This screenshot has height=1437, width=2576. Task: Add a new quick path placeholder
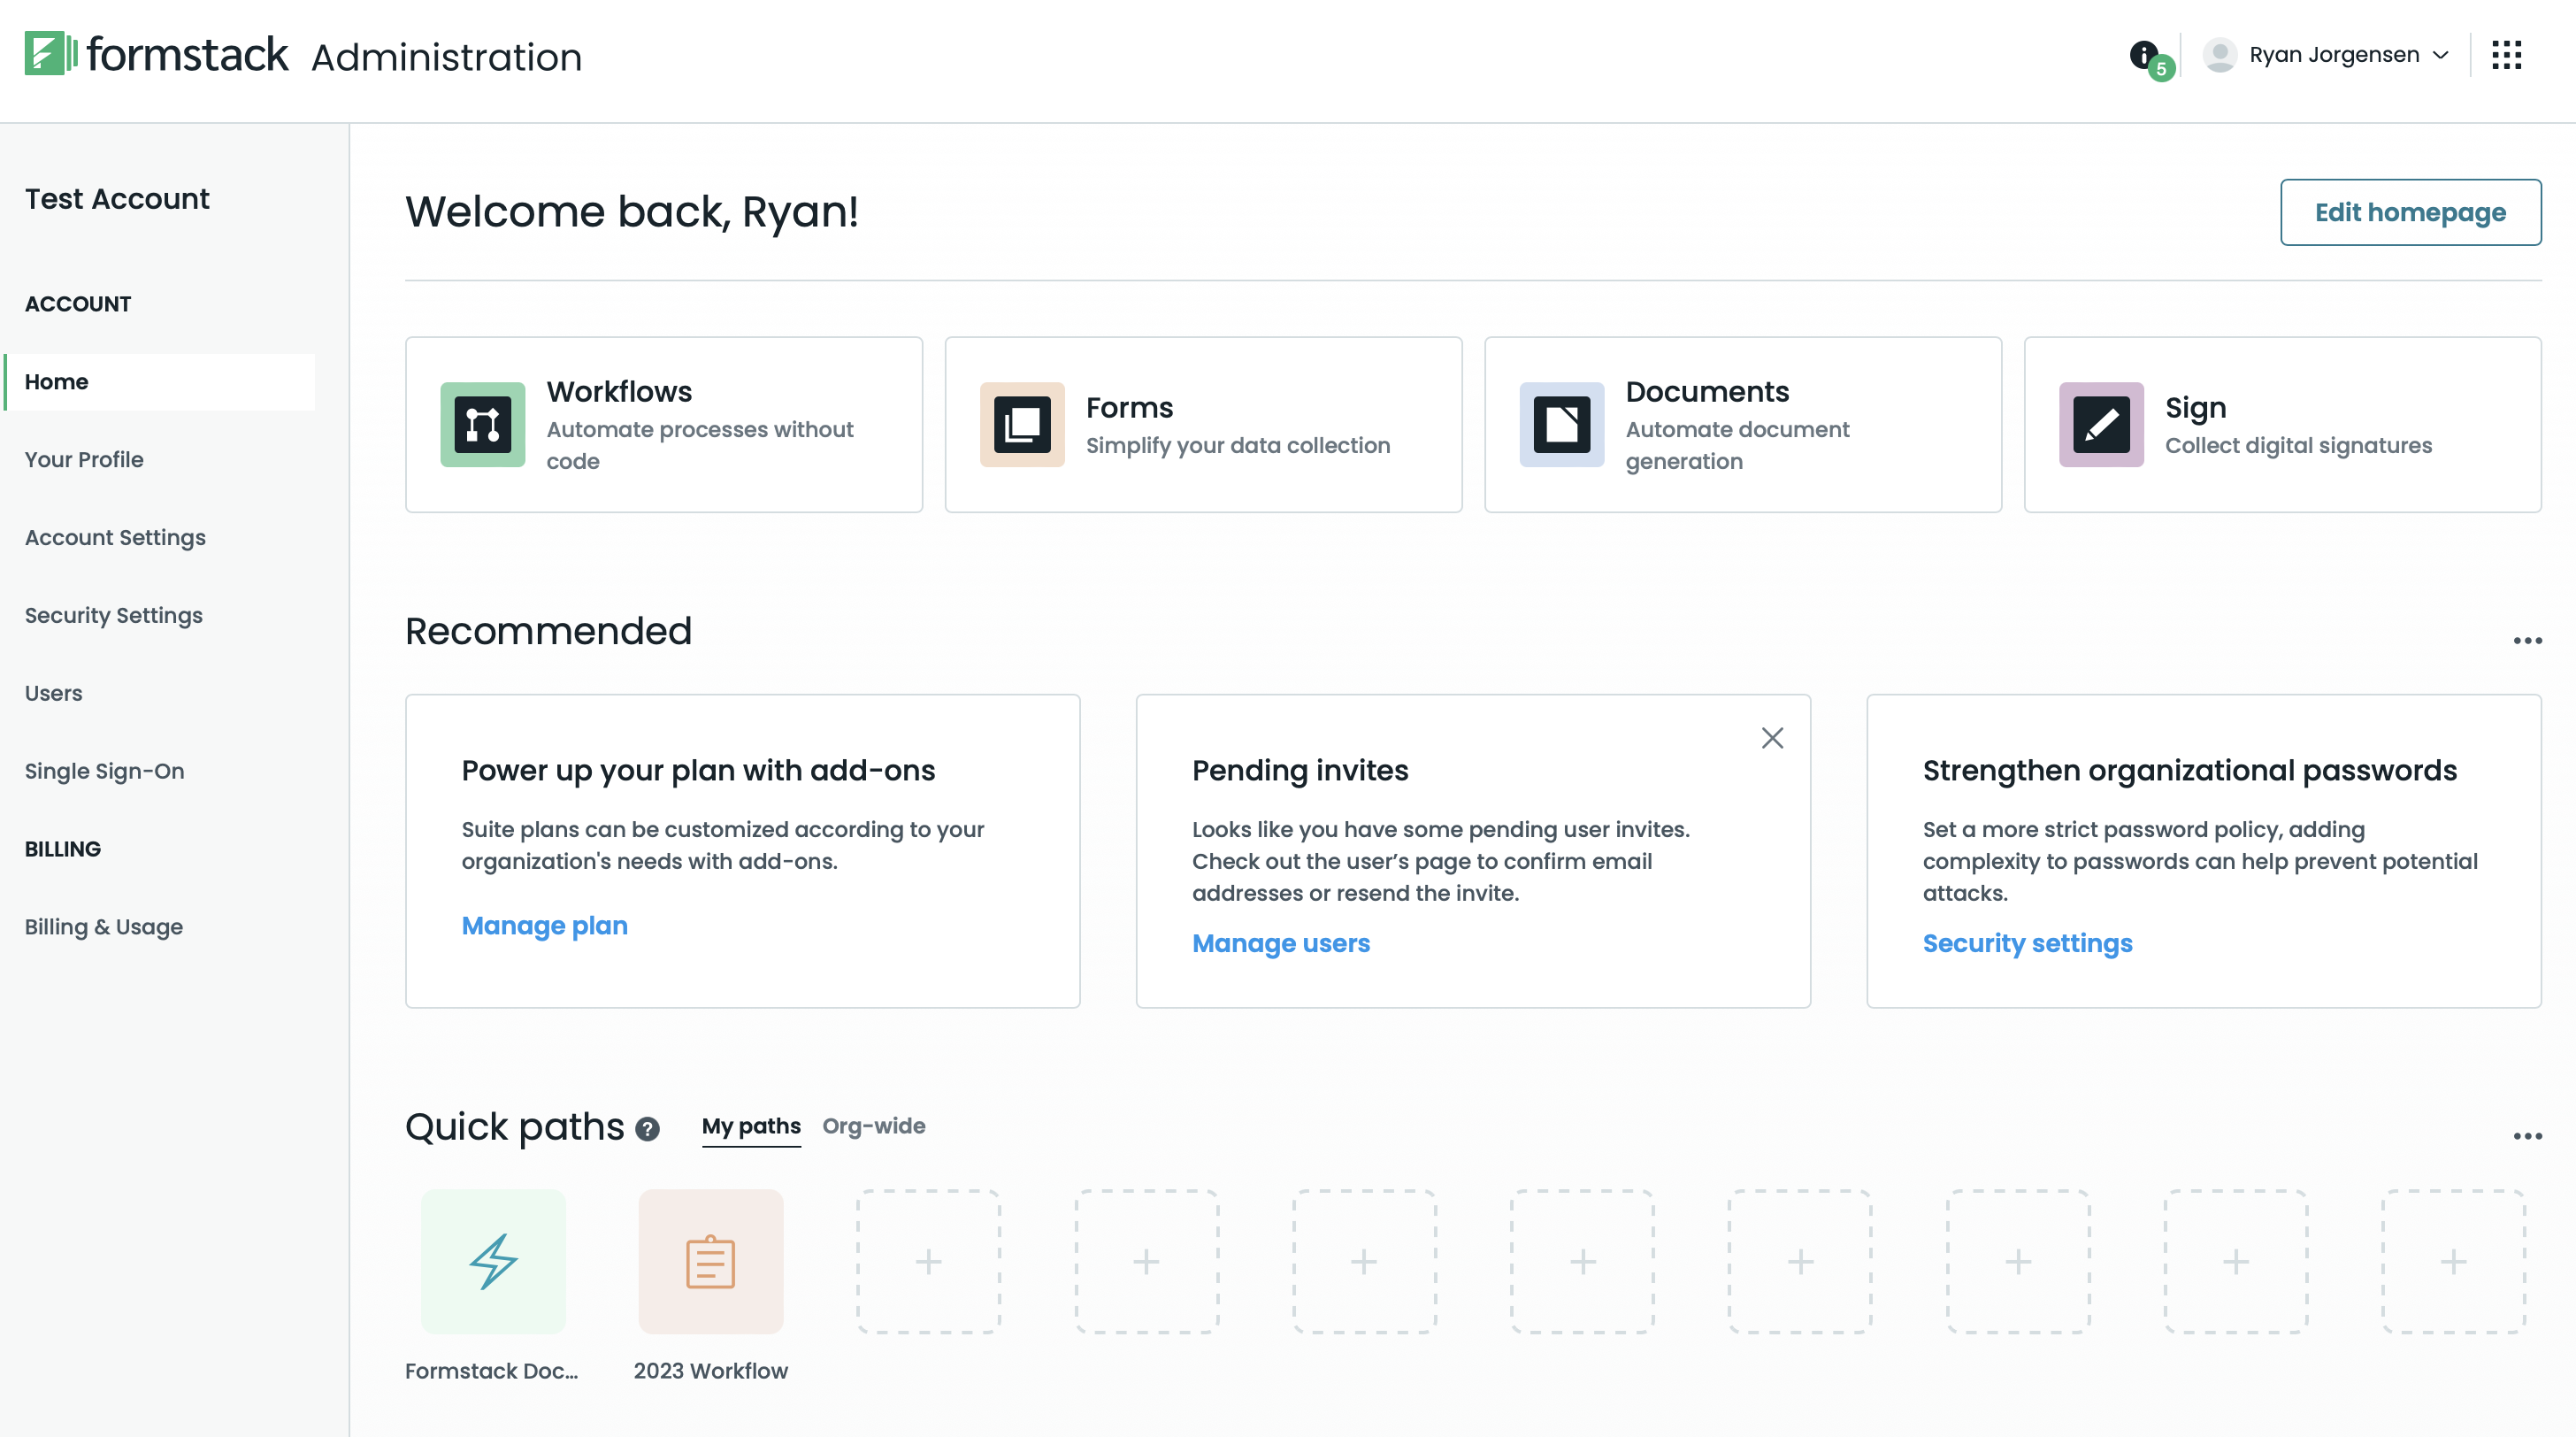(928, 1262)
